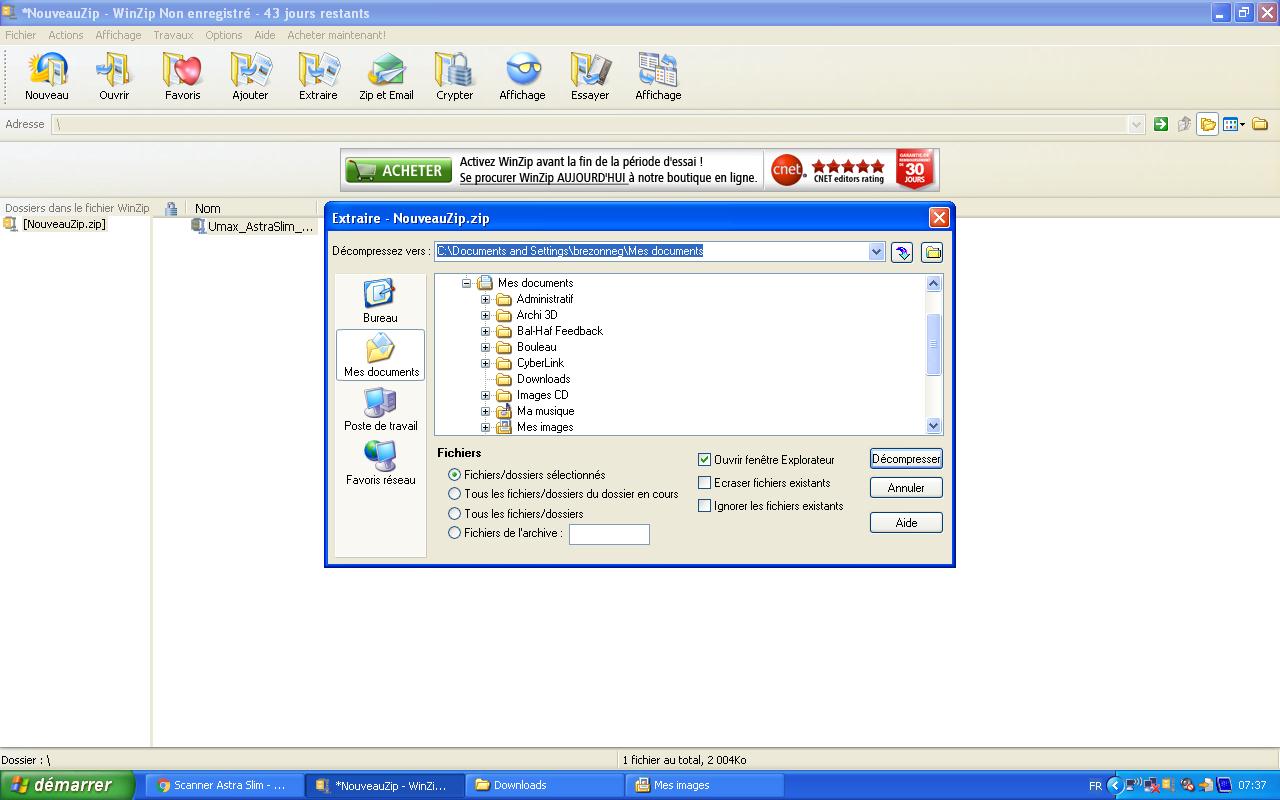1280x800 pixels.
Task: Expand the Bal-Haf Feedback folder node
Action: tap(486, 331)
